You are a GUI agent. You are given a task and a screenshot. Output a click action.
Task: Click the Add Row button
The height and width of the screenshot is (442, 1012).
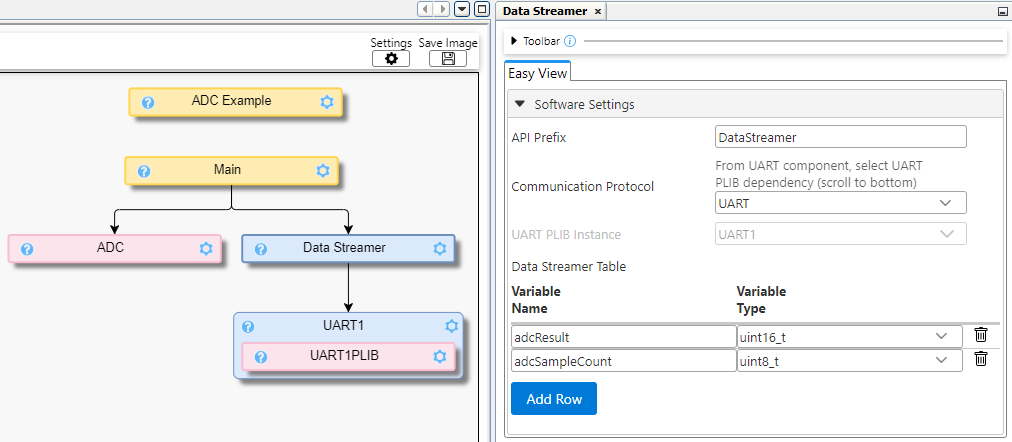click(x=553, y=399)
